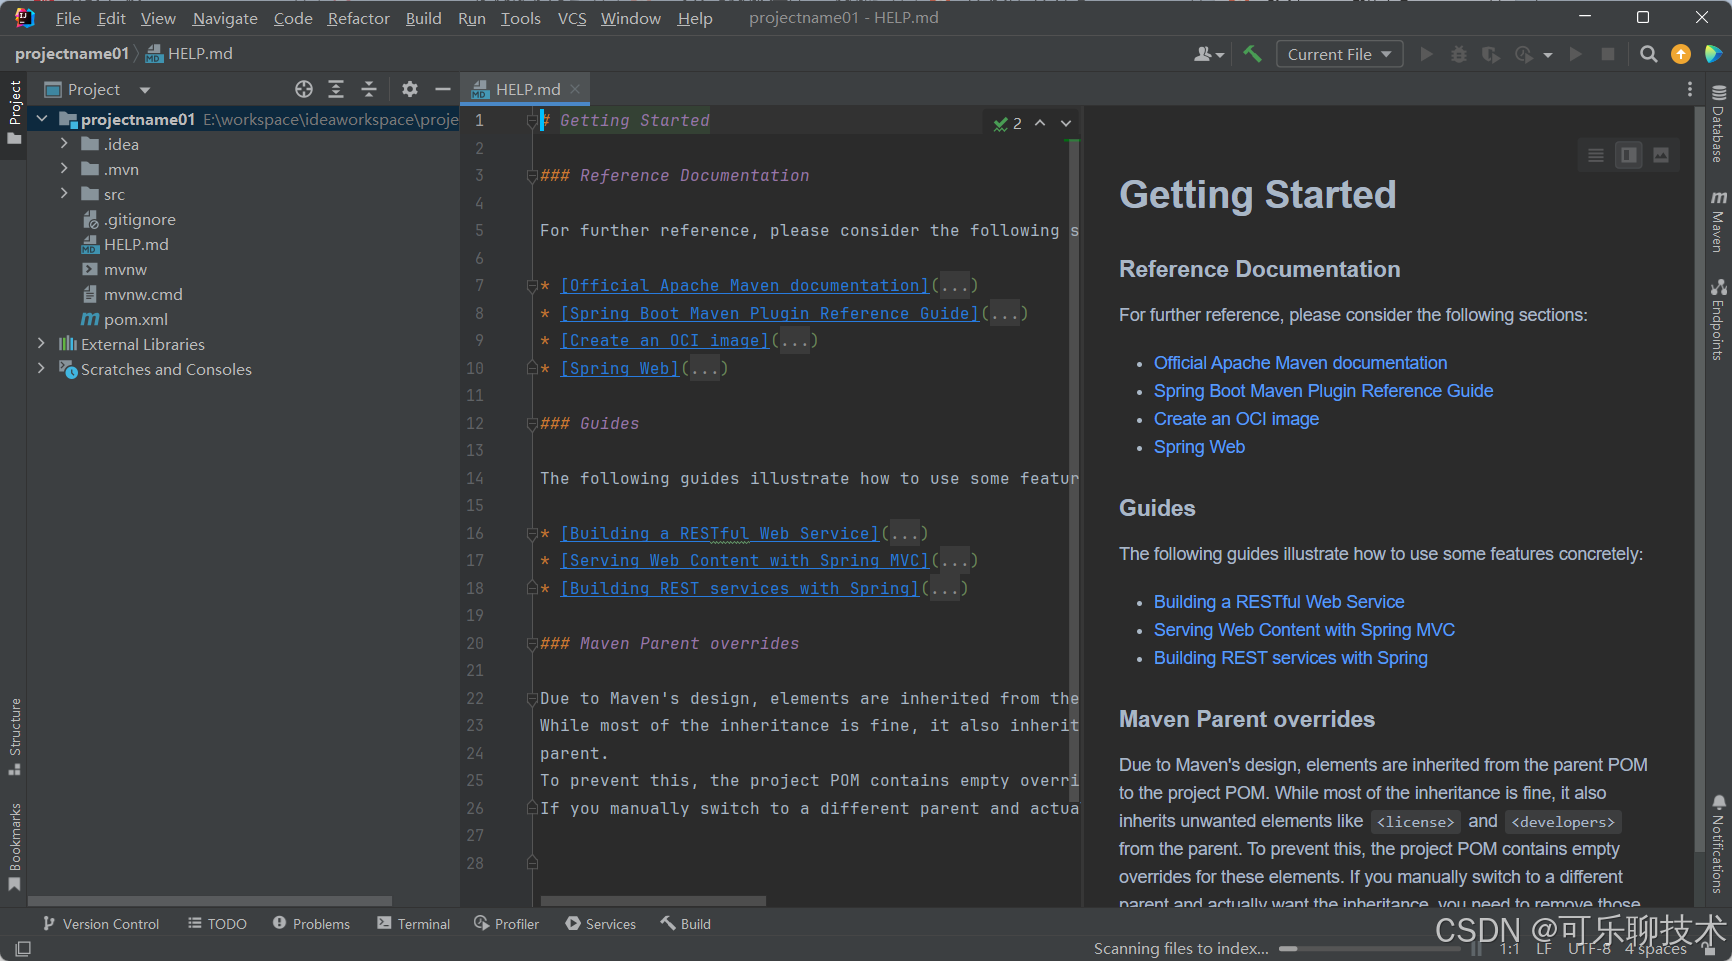Click the Debug bug icon

click(1459, 54)
